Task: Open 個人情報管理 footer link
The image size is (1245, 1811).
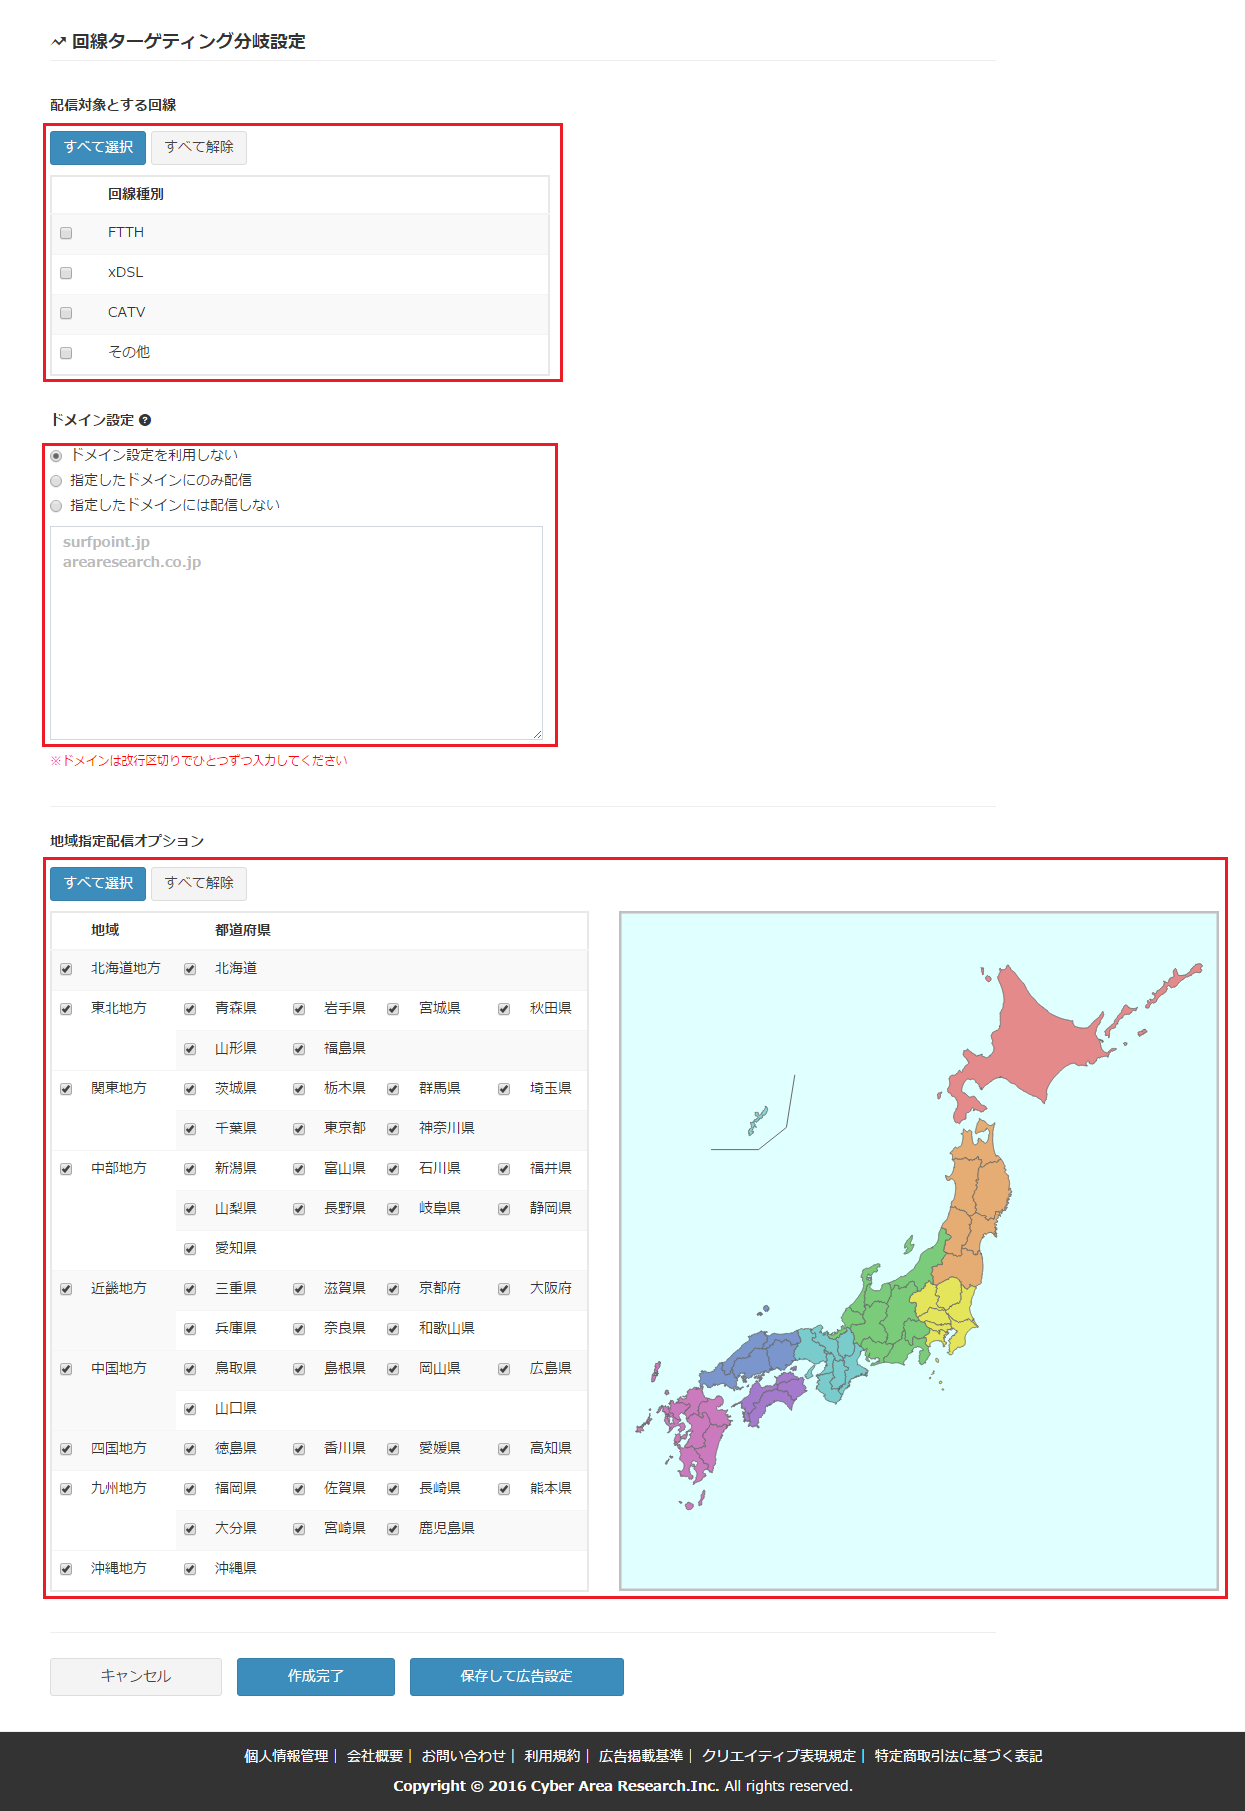Action: (x=286, y=1756)
